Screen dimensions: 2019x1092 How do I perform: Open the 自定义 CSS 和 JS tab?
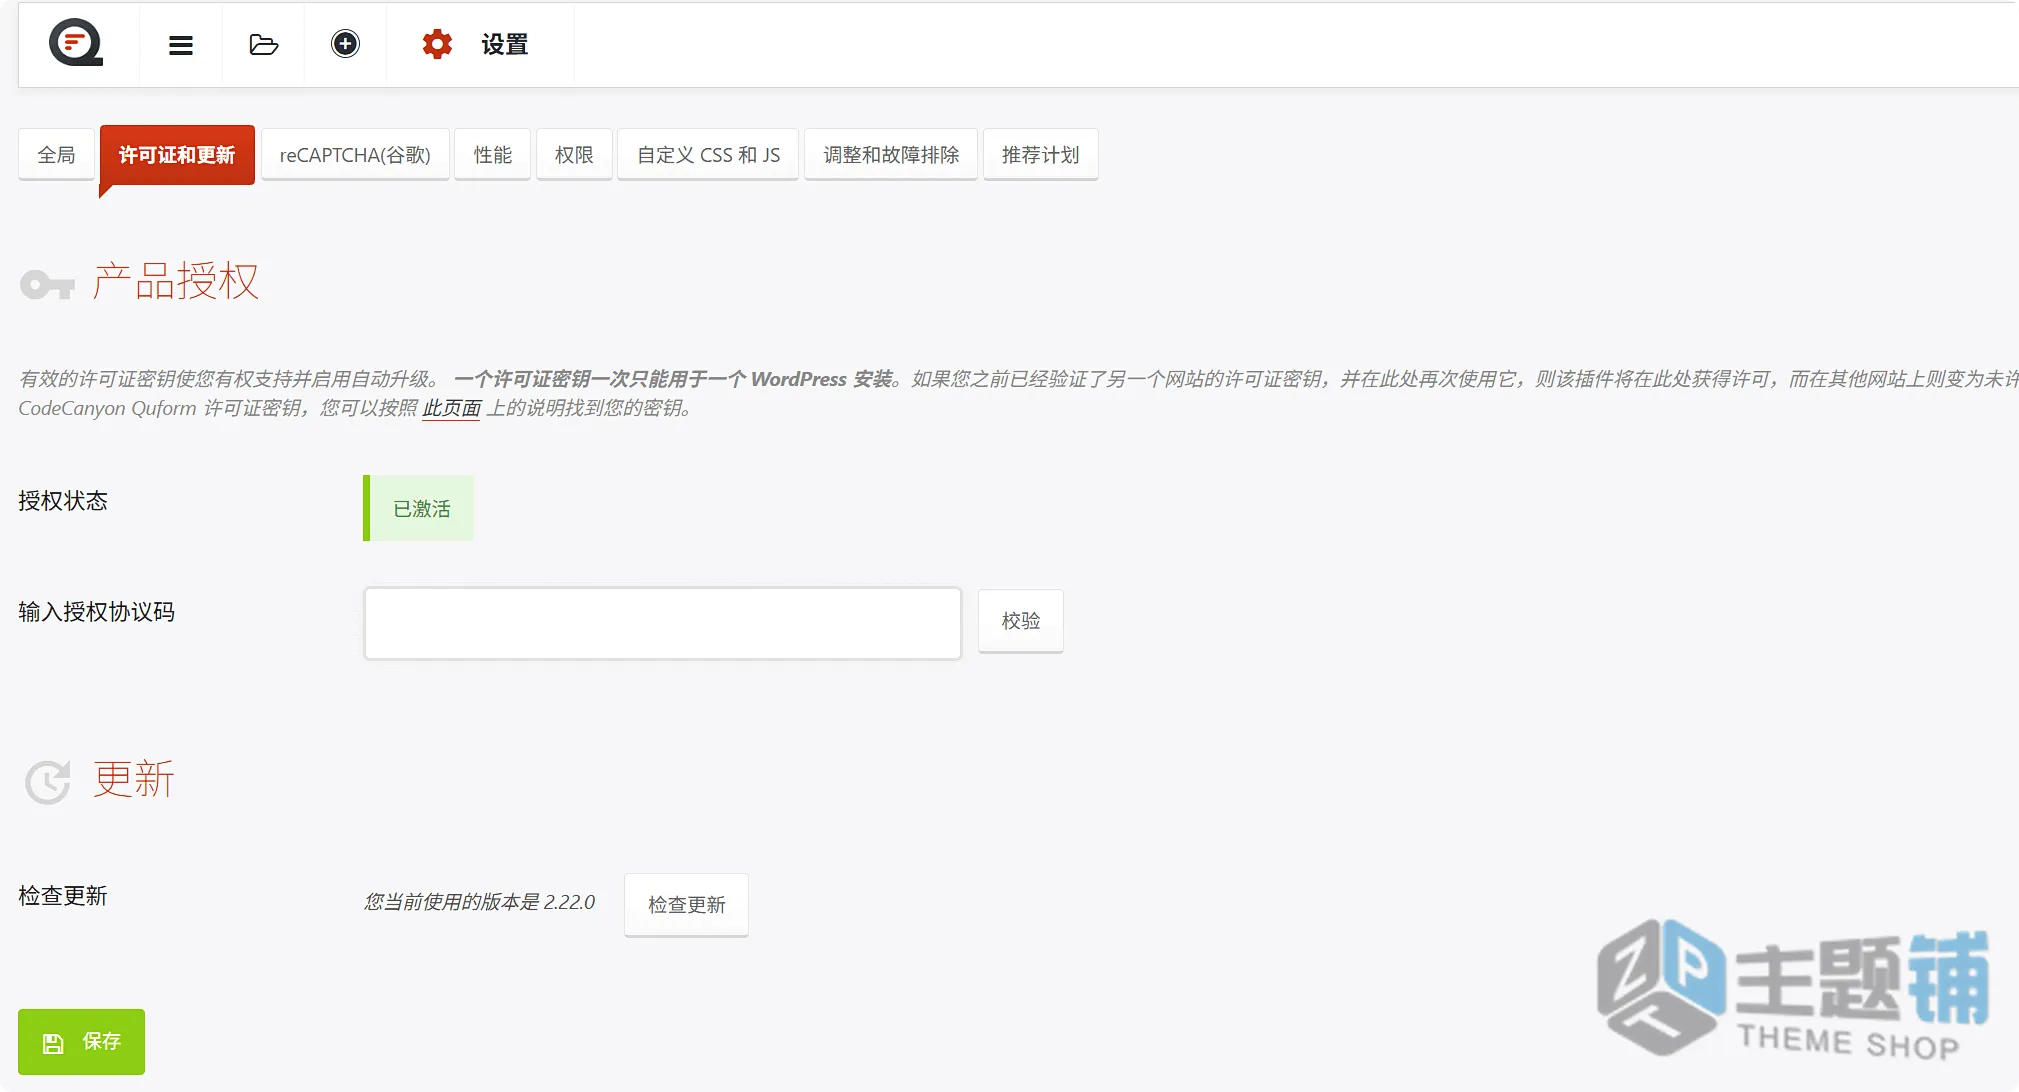click(708, 155)
